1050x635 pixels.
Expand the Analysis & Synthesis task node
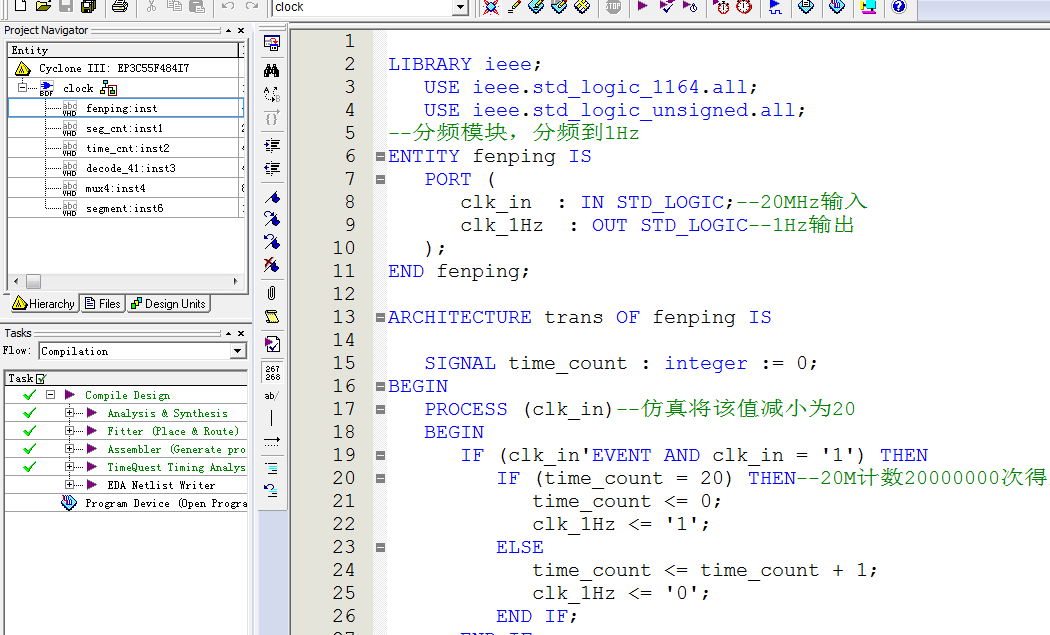[70, 413]
